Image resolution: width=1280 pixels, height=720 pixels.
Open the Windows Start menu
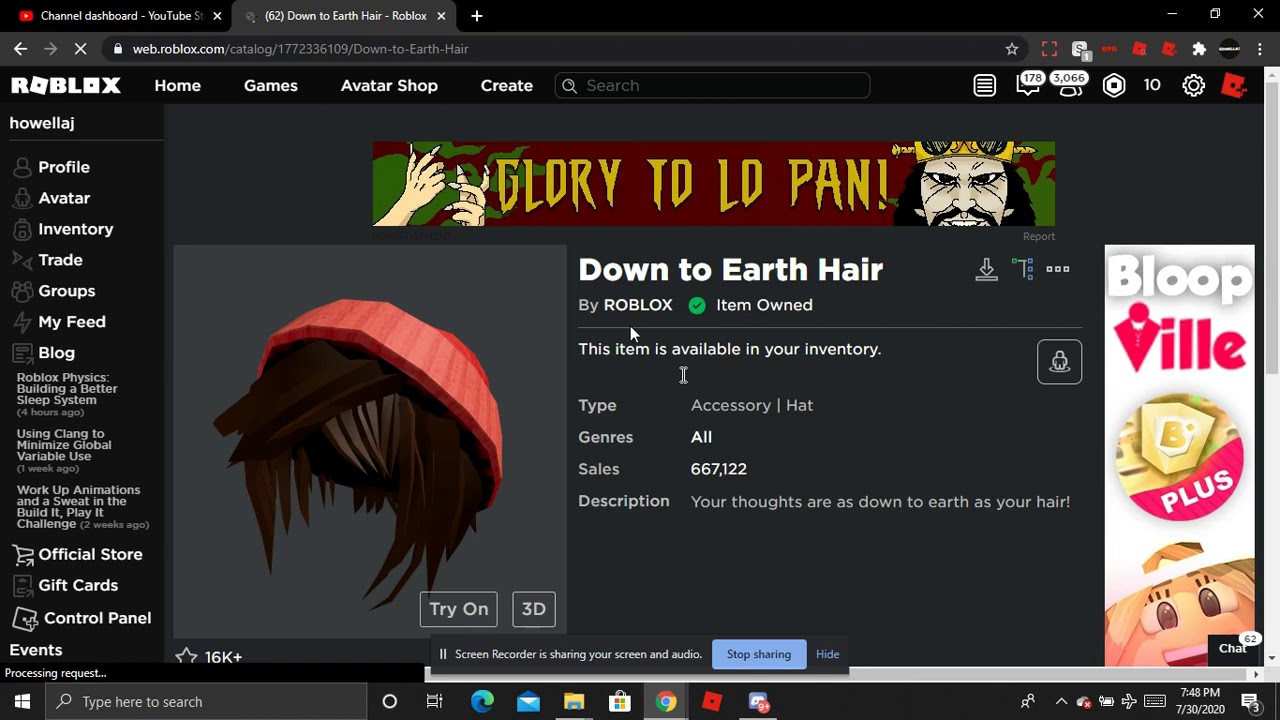pyautogui.click(x=22, y=702)
